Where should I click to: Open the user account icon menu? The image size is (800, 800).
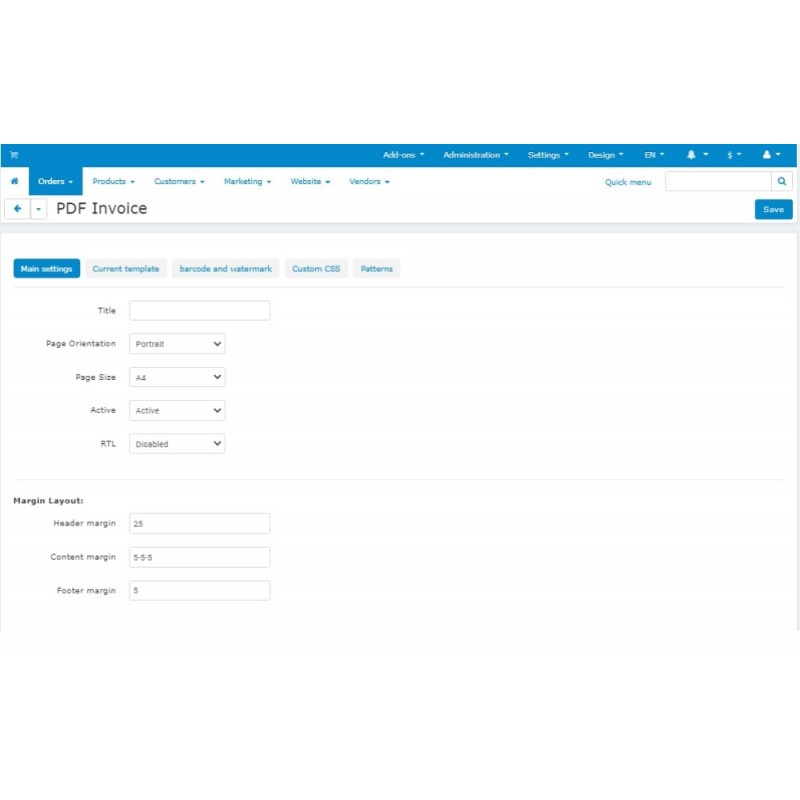pos(768,155)
